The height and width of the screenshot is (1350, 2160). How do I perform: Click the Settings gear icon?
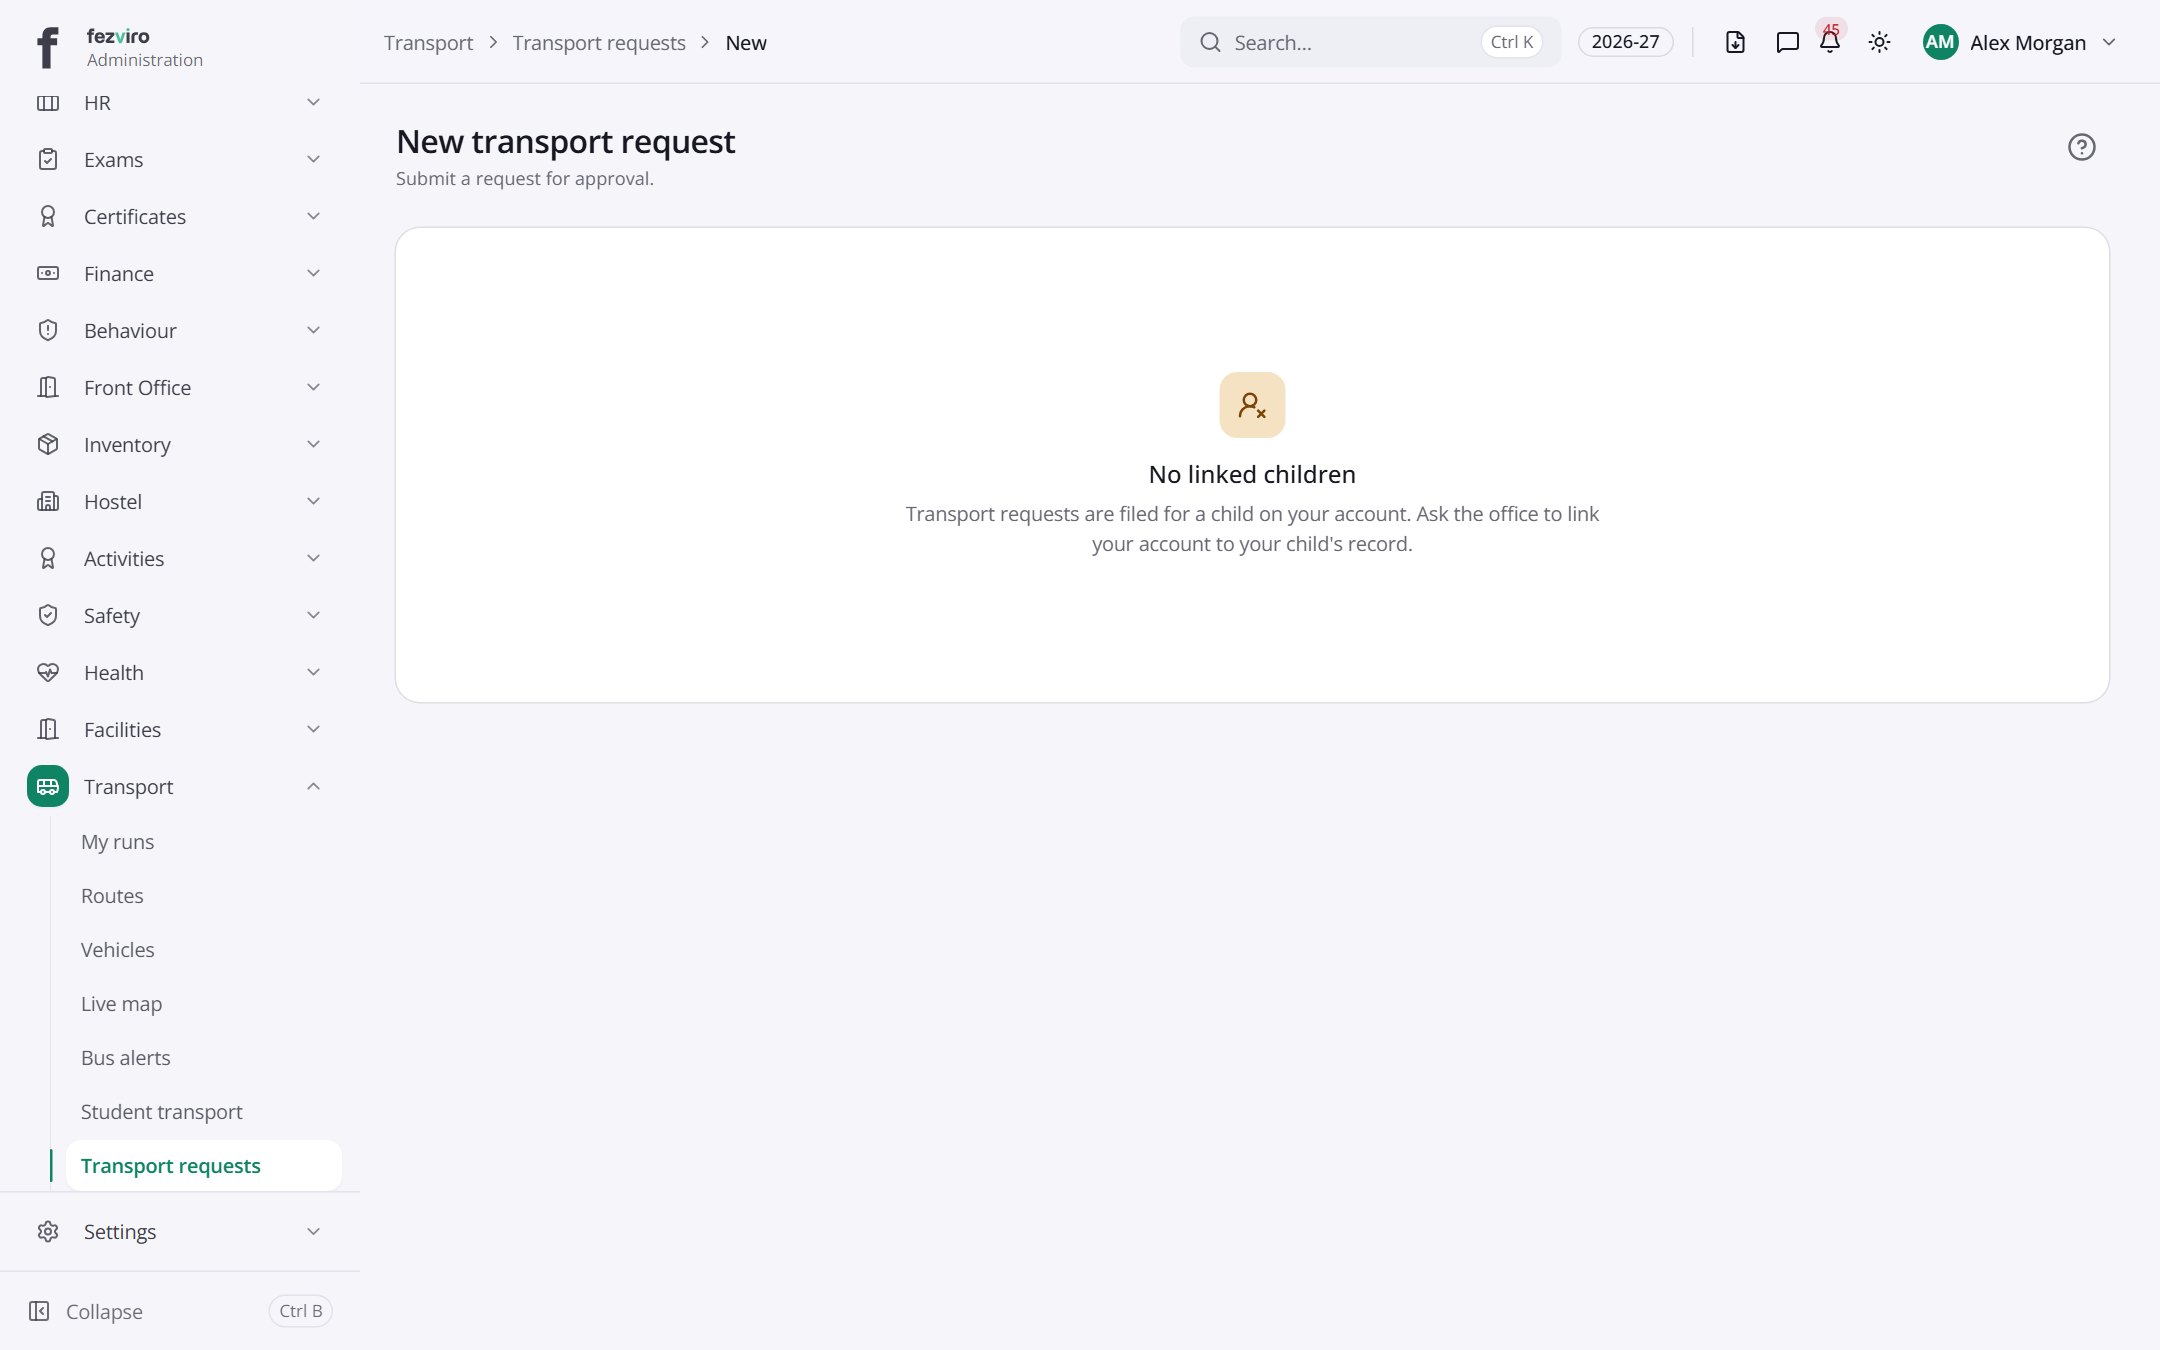[x=48, y=1231]
